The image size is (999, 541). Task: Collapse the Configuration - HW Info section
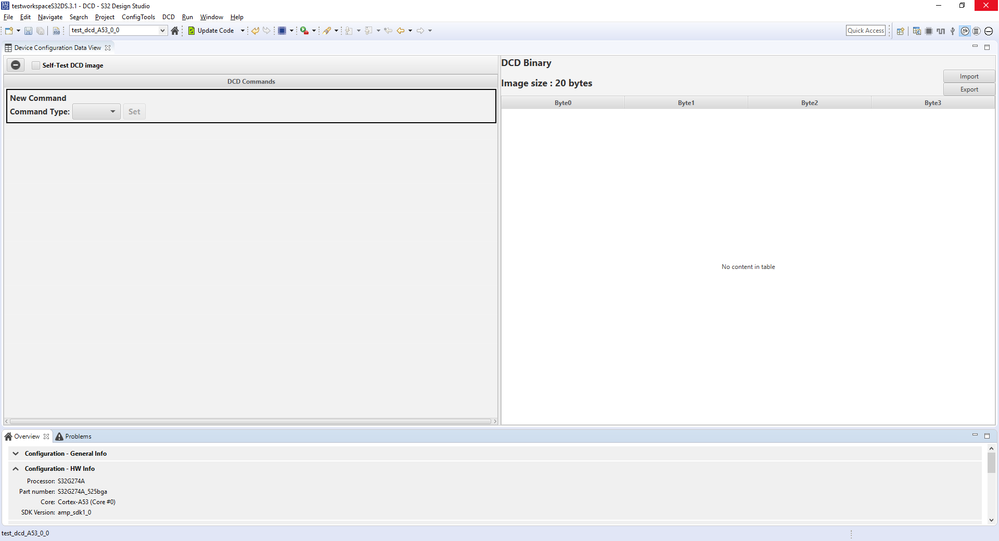pos(15,468)
